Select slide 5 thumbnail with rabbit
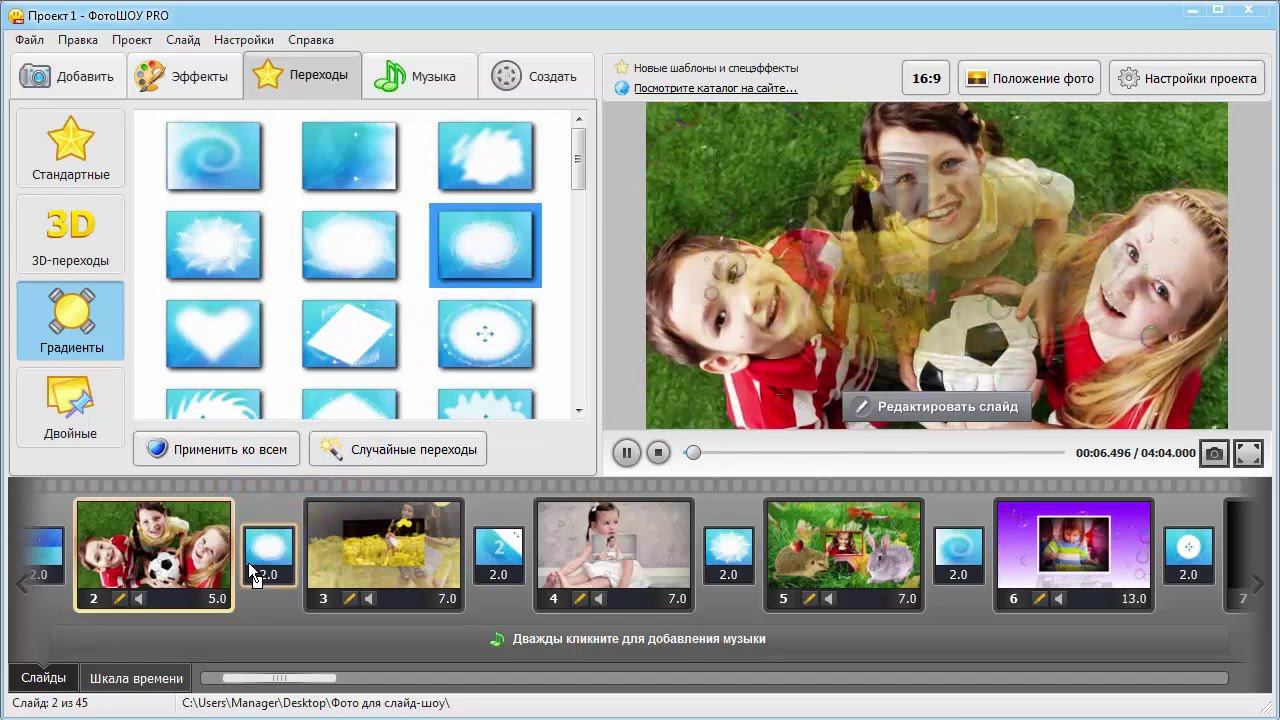The height and width of the screenshot is (720, 1280). 843,545
